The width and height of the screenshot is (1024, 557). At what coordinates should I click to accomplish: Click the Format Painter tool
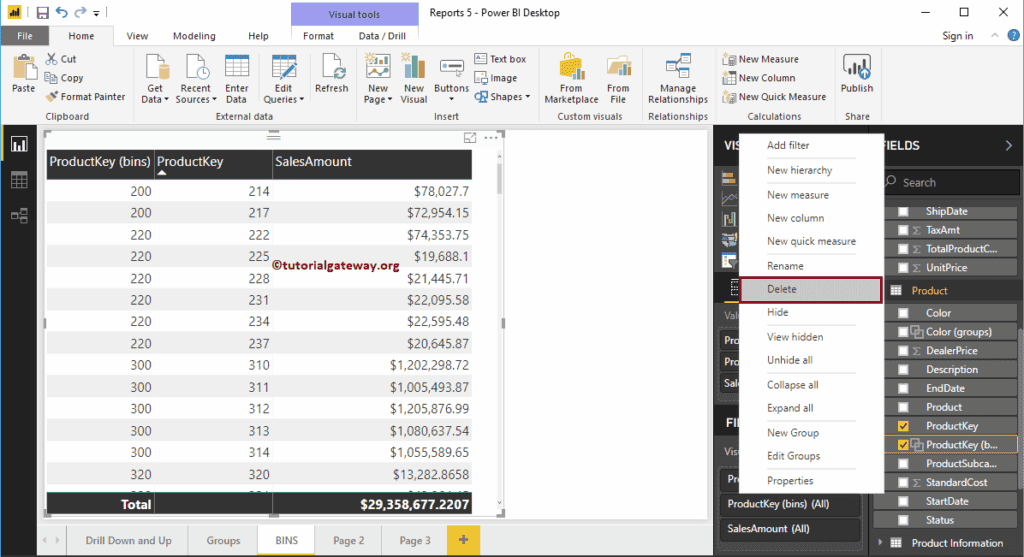click(85, 97)
